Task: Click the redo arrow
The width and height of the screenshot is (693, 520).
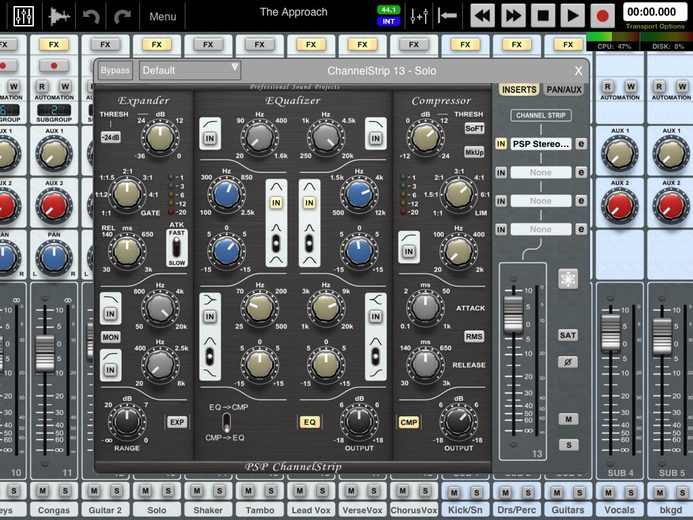Action: tap(122, 16)
